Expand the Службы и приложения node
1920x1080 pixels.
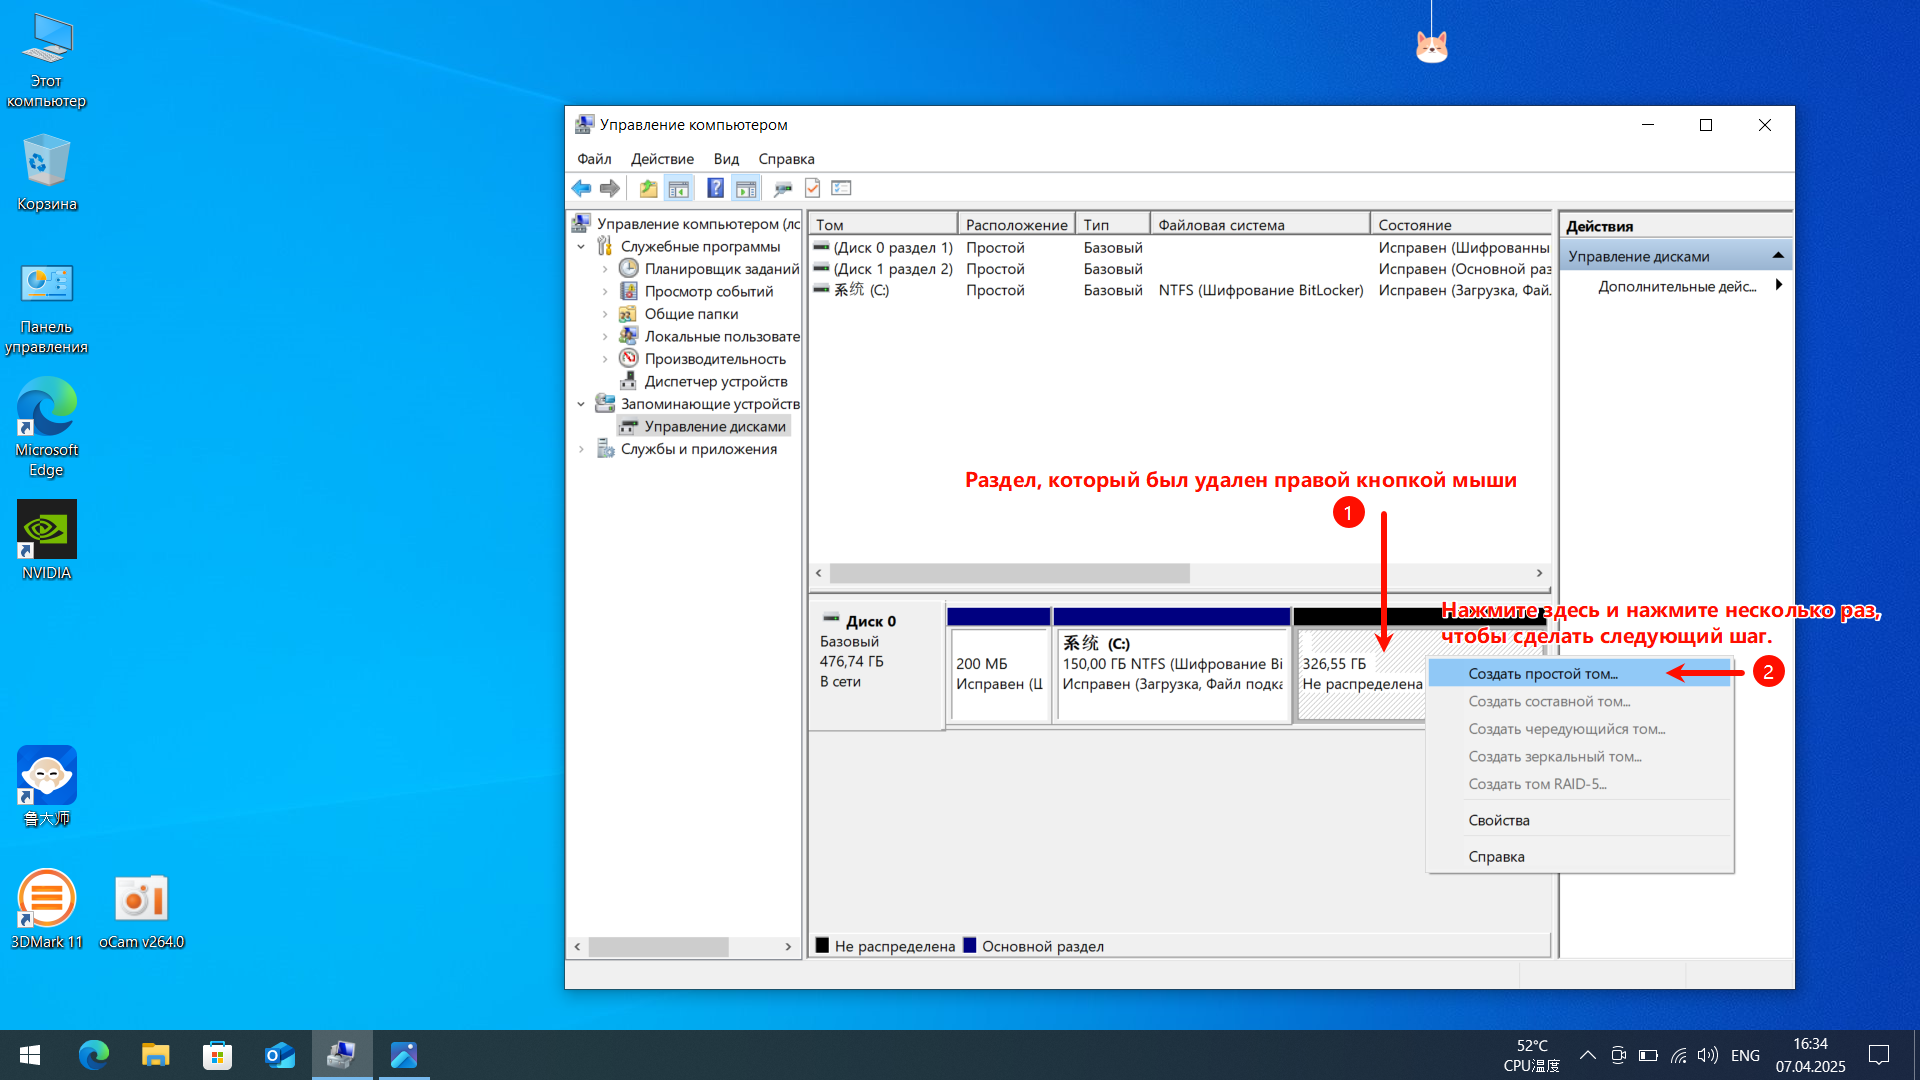tap(581, 449)
